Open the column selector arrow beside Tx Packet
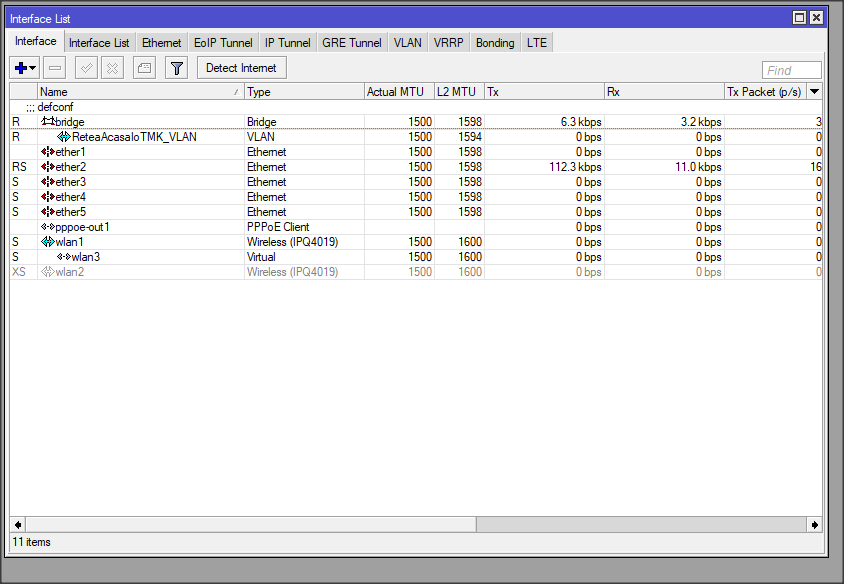Image resolution: width=844 pixels, height=584 pixels. coord(814,91)
